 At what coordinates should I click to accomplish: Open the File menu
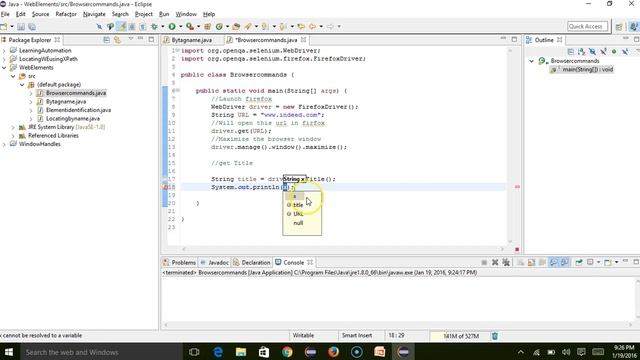click(x=5, y=14)
